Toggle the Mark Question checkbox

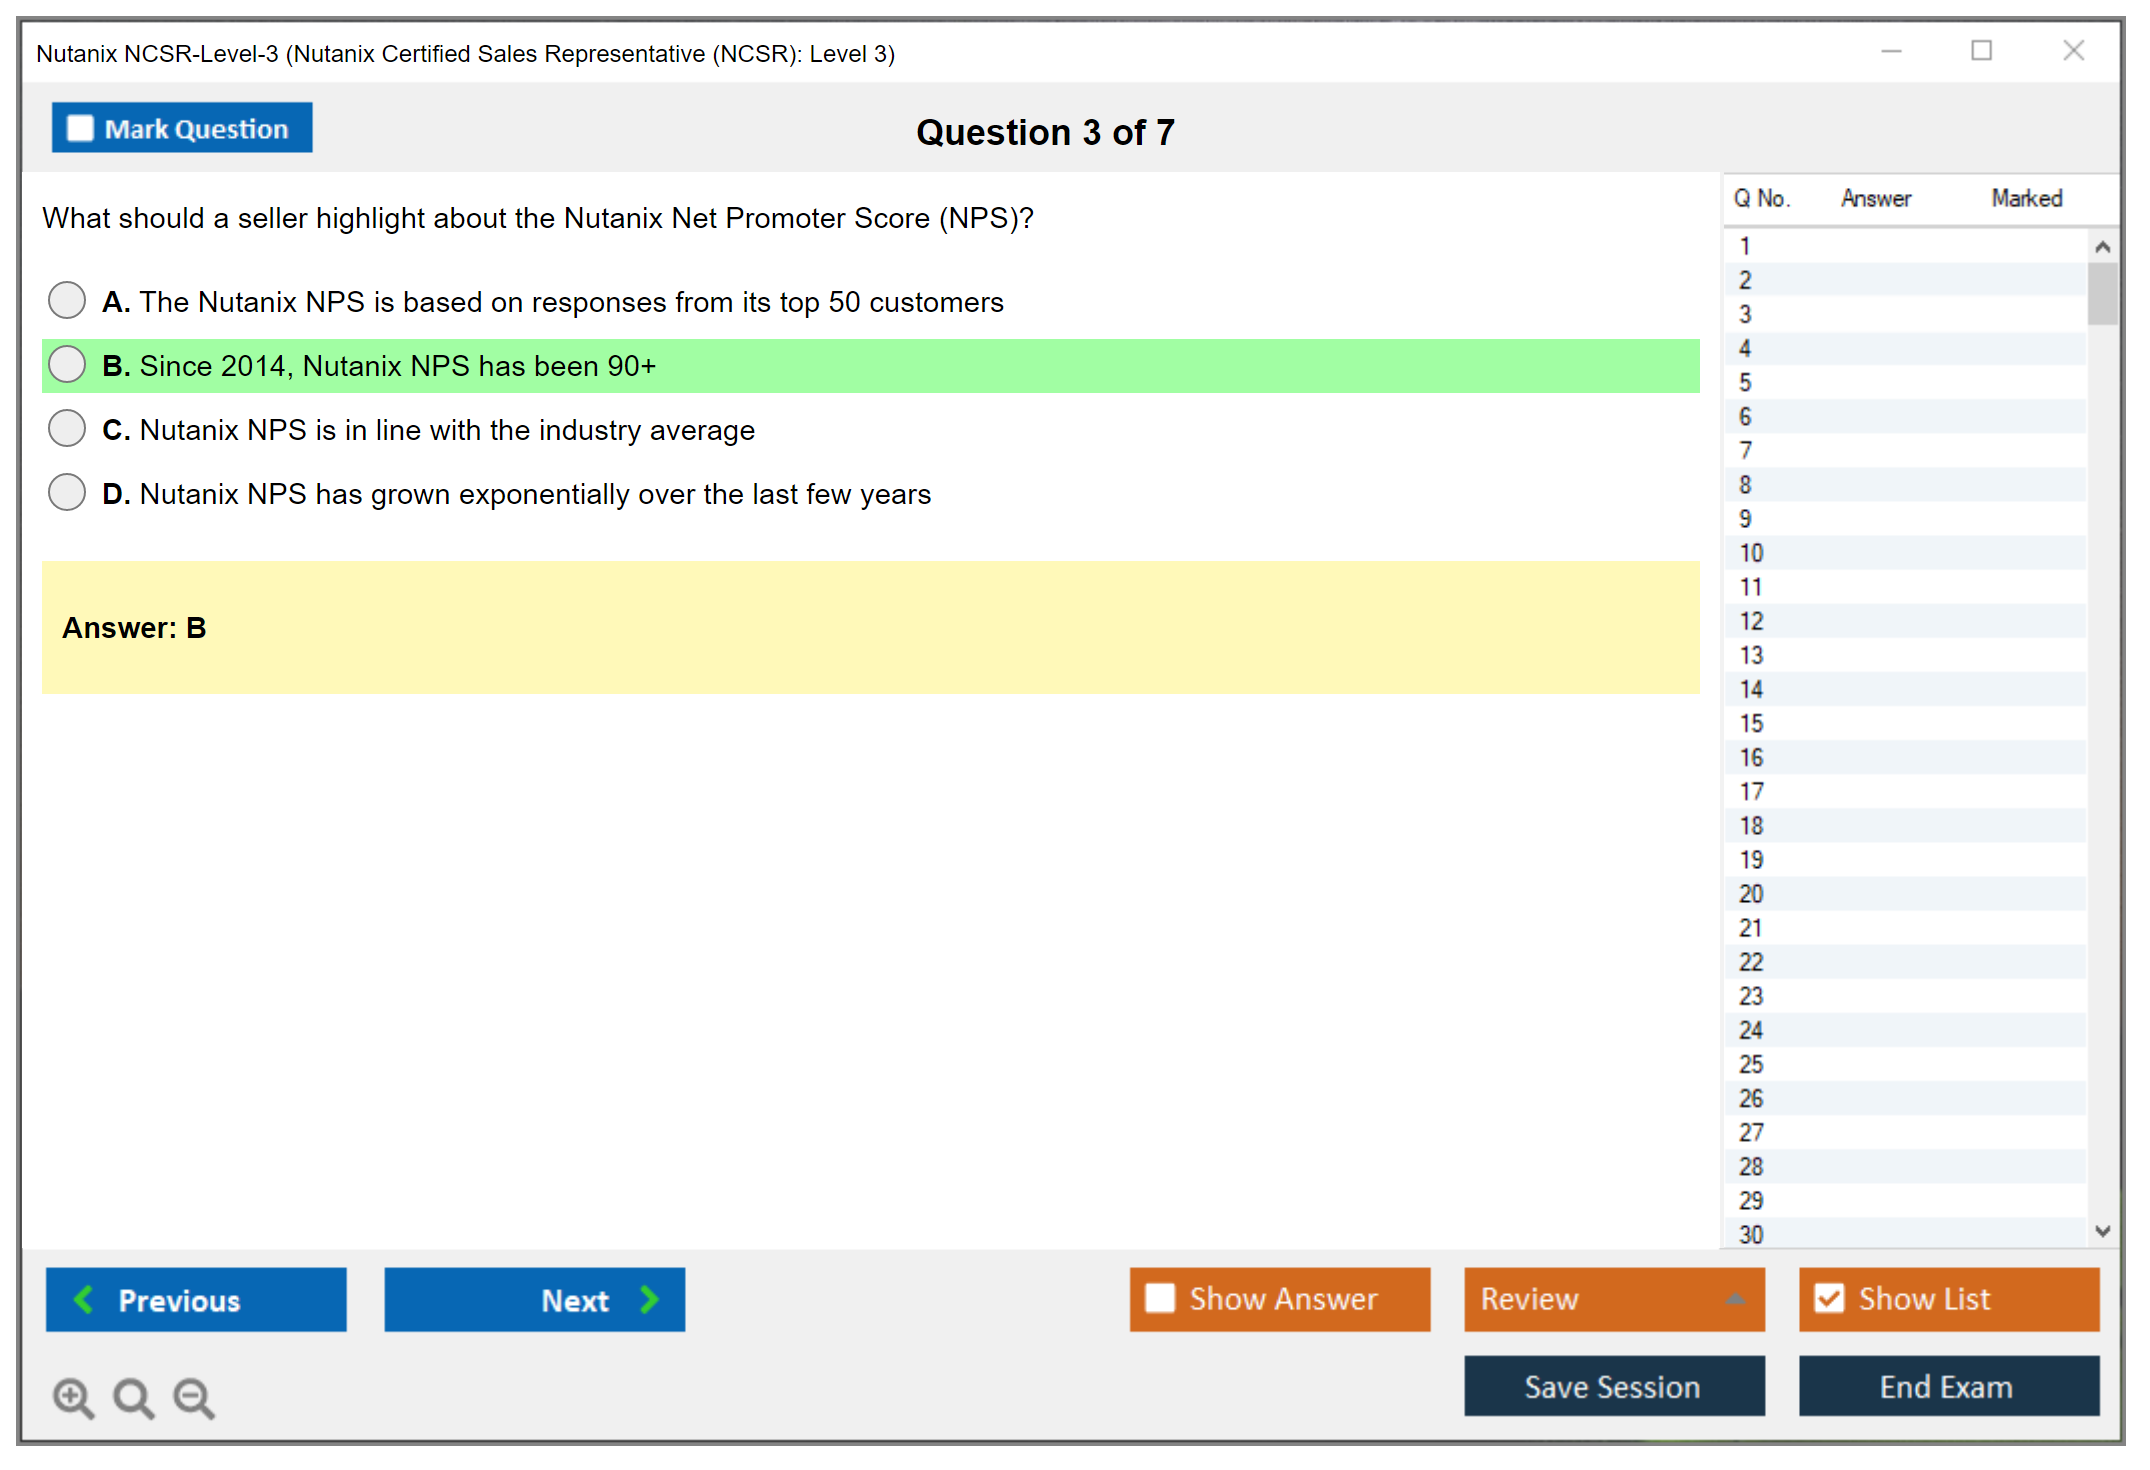pyautogui.click(x=80, y=128)
